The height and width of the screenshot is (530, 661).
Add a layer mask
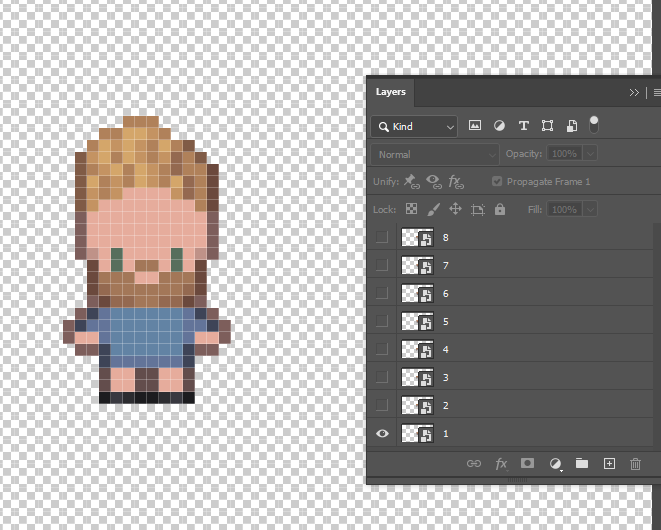click(528, 464)
